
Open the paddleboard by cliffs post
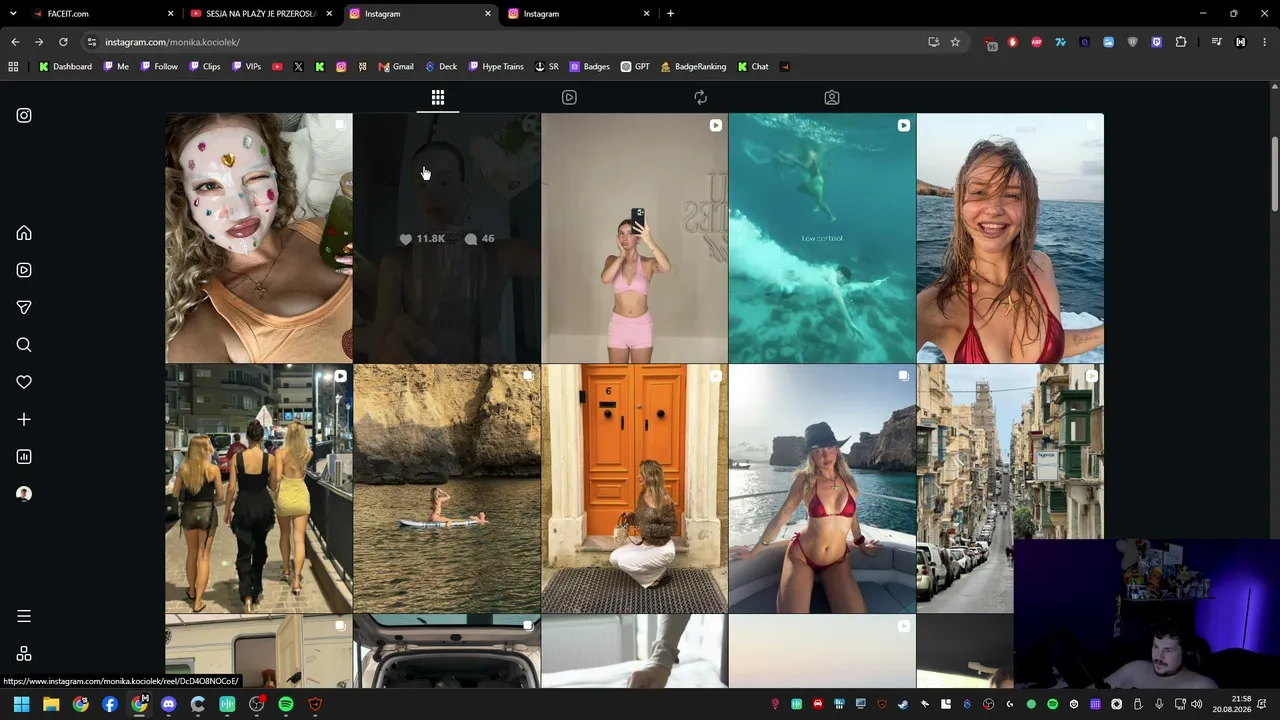point(447,488)
